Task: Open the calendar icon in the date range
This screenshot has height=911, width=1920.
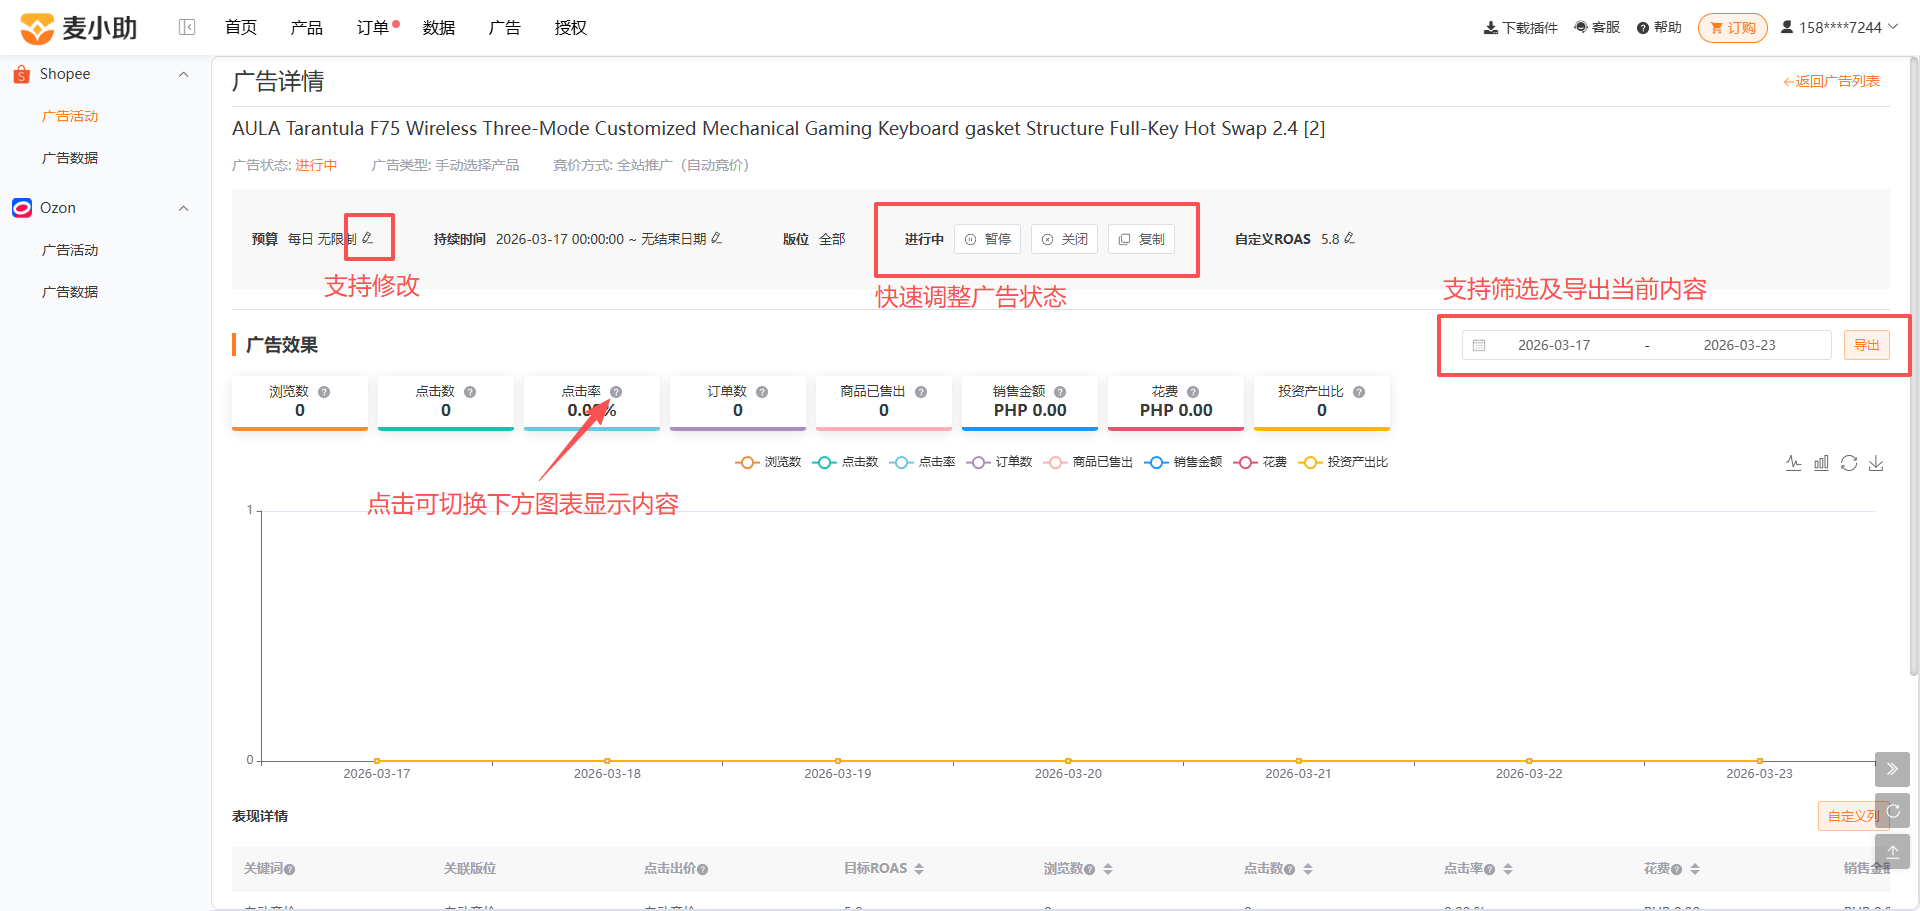Action: [x=1479, y=345]
